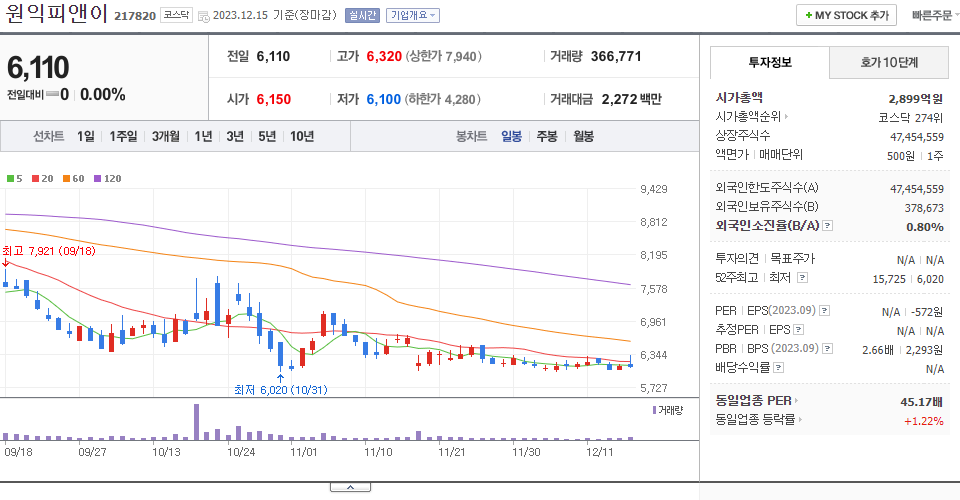Click the 시가총액순위 link

(748, 116)
